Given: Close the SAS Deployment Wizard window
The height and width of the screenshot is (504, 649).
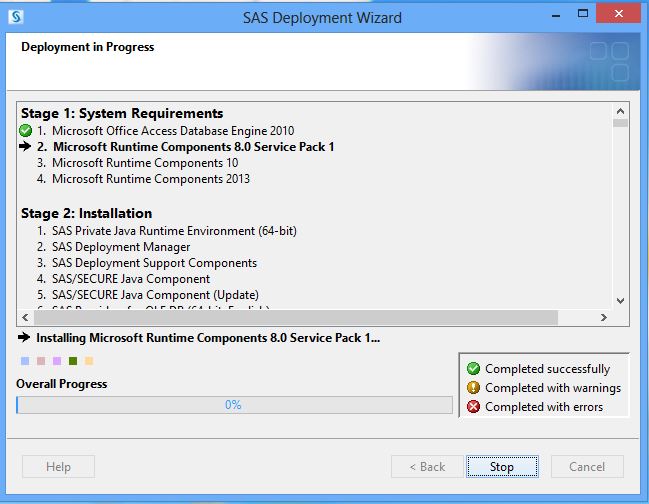Looking at the screenshot, I should [618, 14].
